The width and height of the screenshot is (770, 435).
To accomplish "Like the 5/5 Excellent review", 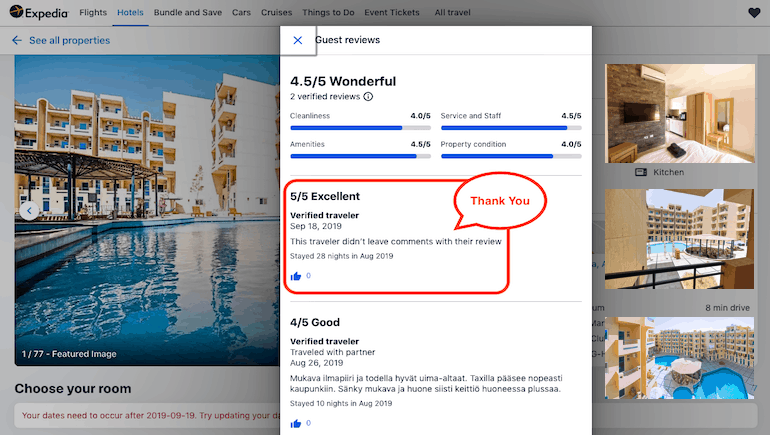I will tap(296, 276).
